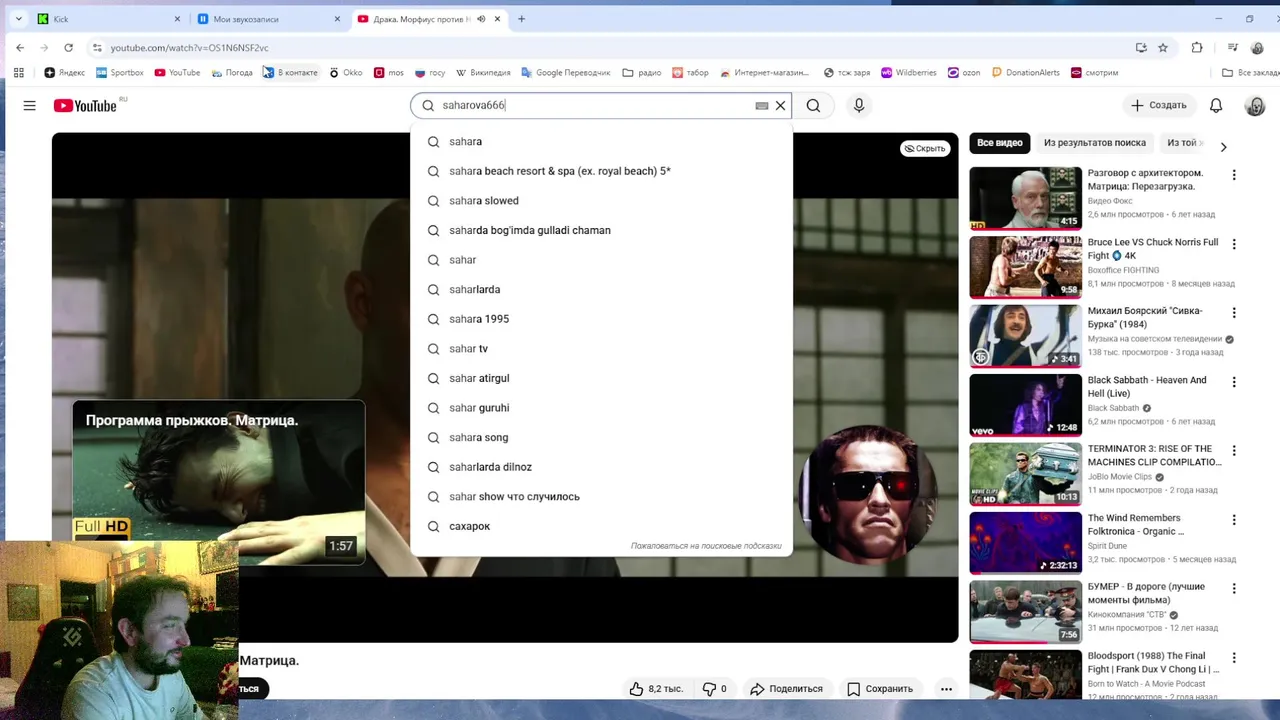Screen dimensions: 1280x720
Task: Open the Sportbox bookmark
Action: (x=120, y=72)
